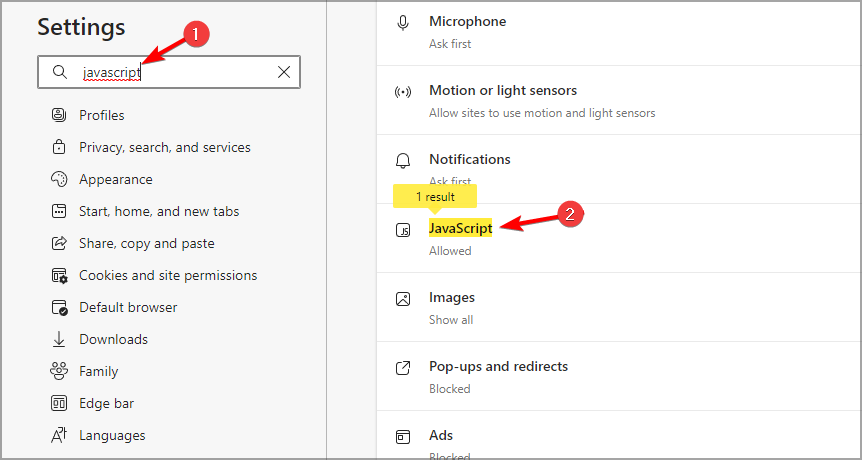This screenshot has height=460, width=862.
Task: Click the lock icon for Privacy settings
Action: coord(59,147)
